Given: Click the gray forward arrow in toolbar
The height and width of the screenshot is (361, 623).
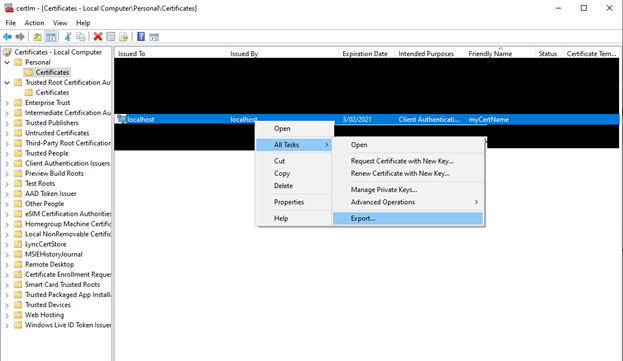Looking at the screenshot, I should coord(20,37).
